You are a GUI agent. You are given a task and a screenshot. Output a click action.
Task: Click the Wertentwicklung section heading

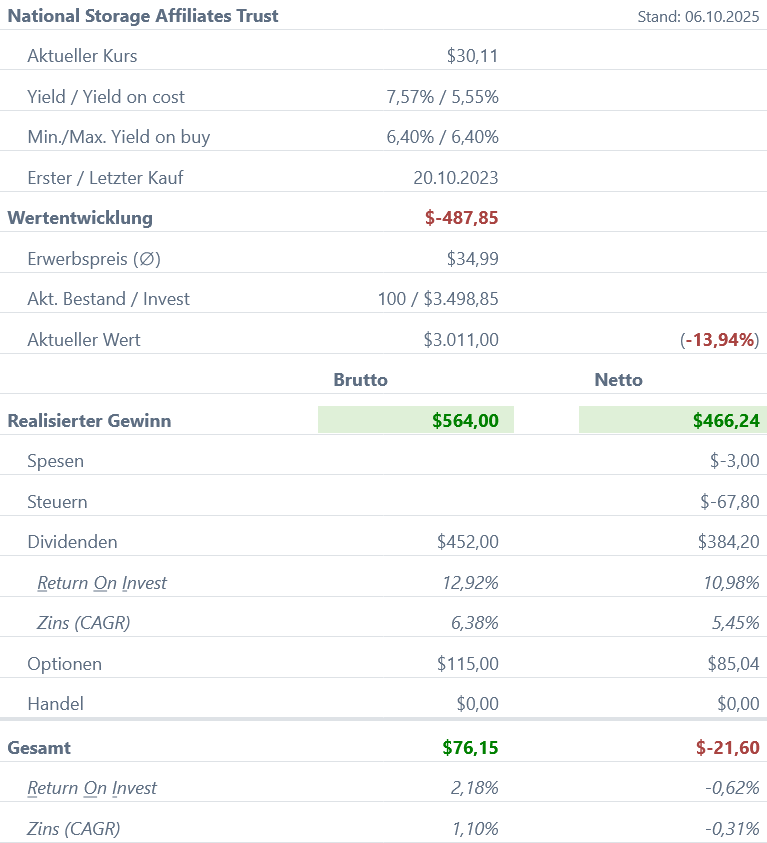pyautogui.click(x=80, y=218)
